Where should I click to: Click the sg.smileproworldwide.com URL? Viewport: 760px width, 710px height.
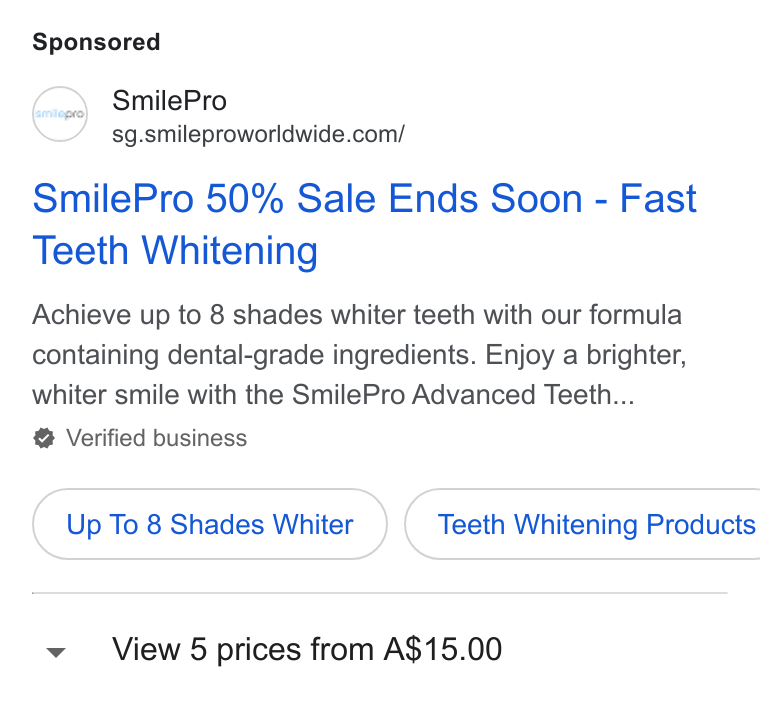(258, 135)
